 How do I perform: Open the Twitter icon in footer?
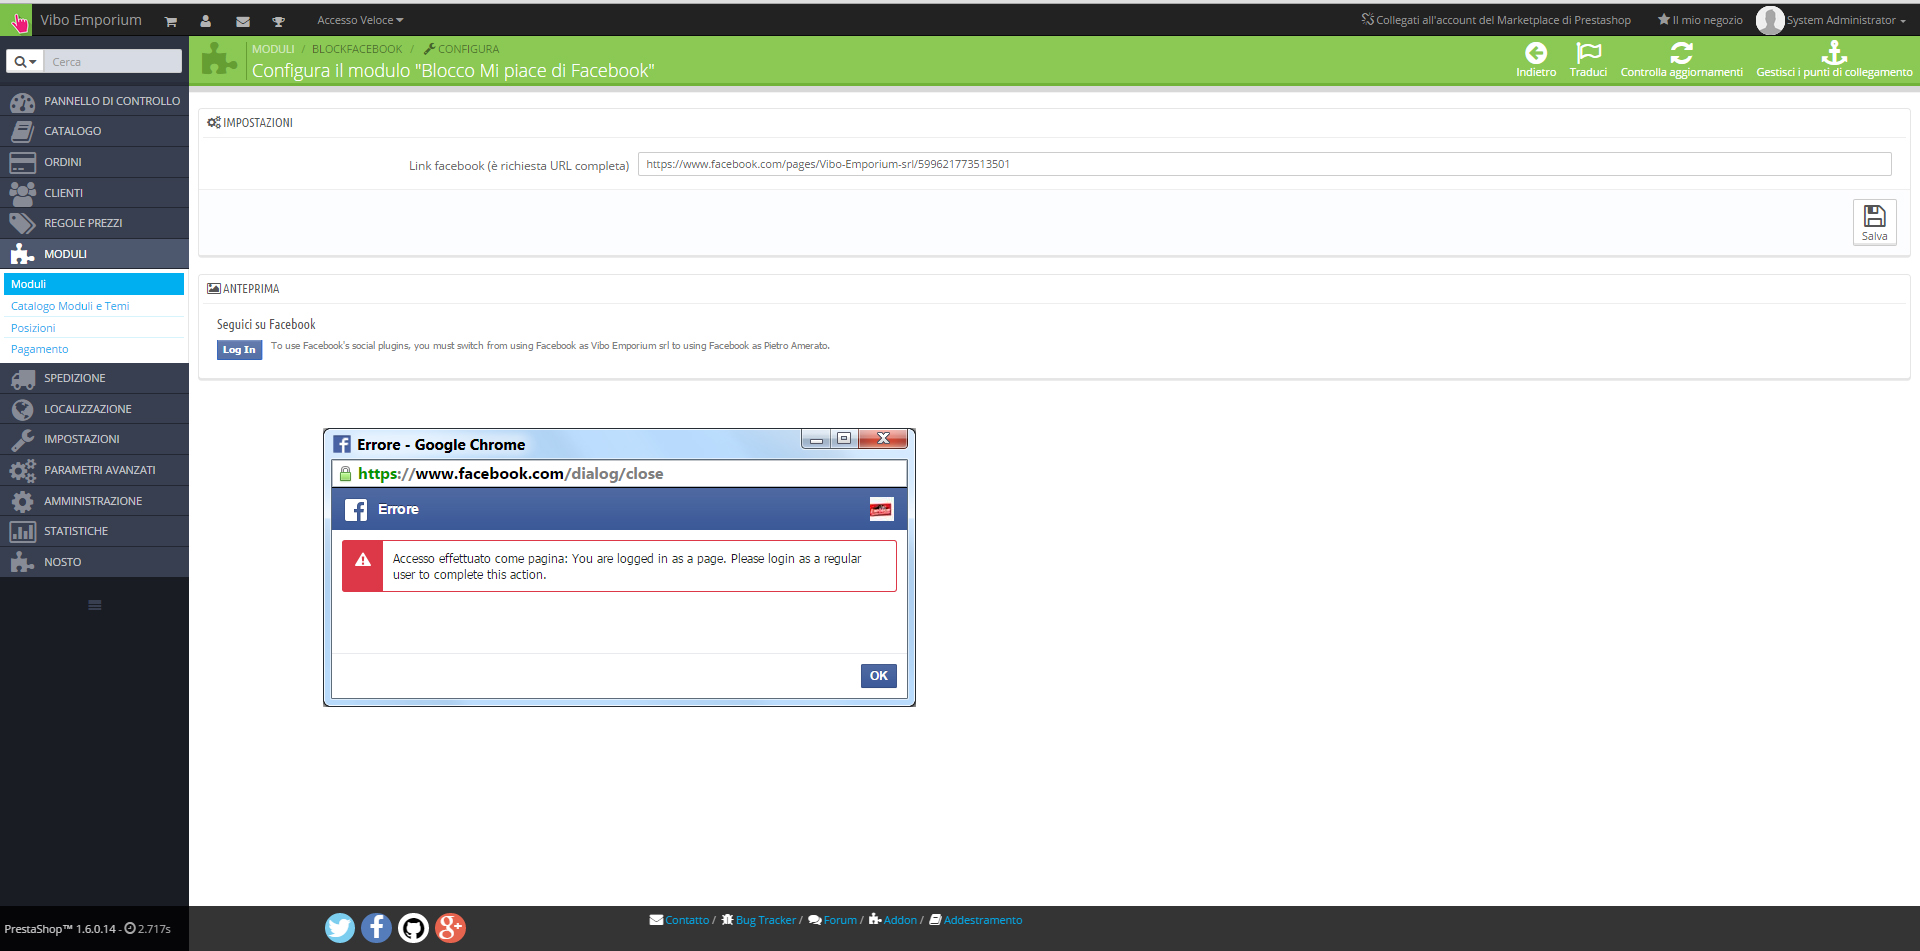click(340, 928)
